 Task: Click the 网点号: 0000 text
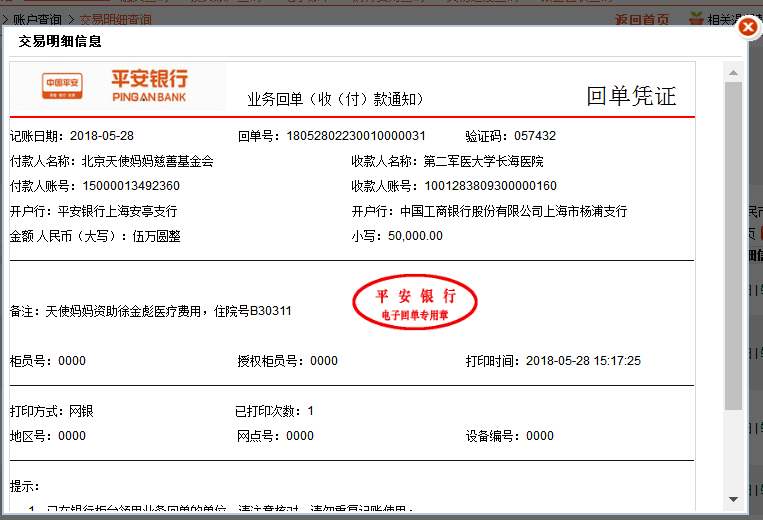click(275, 436)
